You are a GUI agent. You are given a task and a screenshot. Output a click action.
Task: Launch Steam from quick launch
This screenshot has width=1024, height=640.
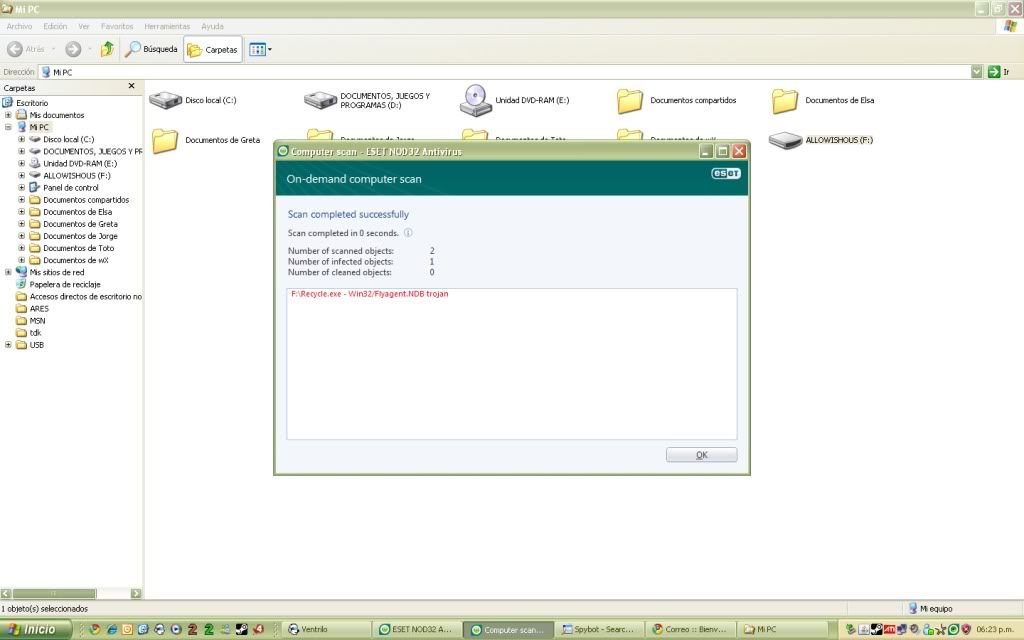coord(242,630)
